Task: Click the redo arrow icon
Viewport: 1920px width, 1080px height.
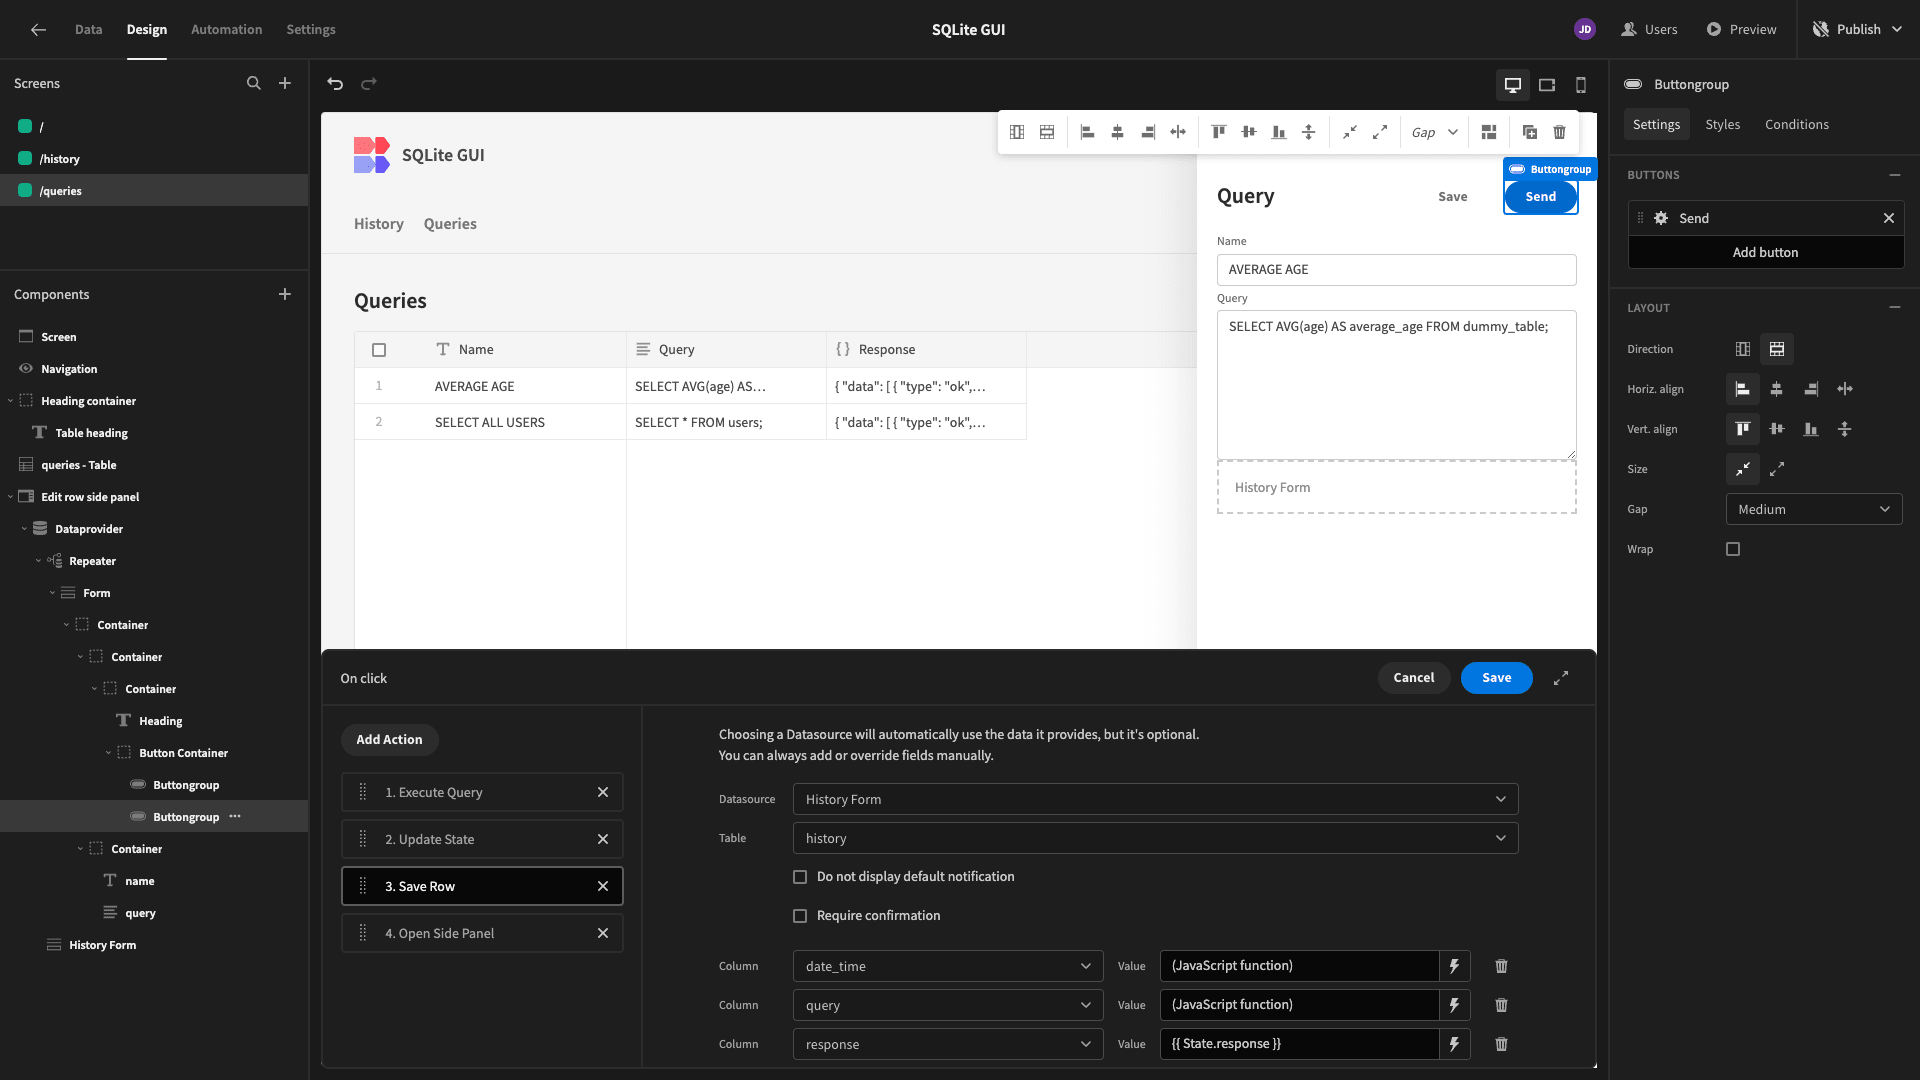Action: pyautogui.click(x=369, y=84)
